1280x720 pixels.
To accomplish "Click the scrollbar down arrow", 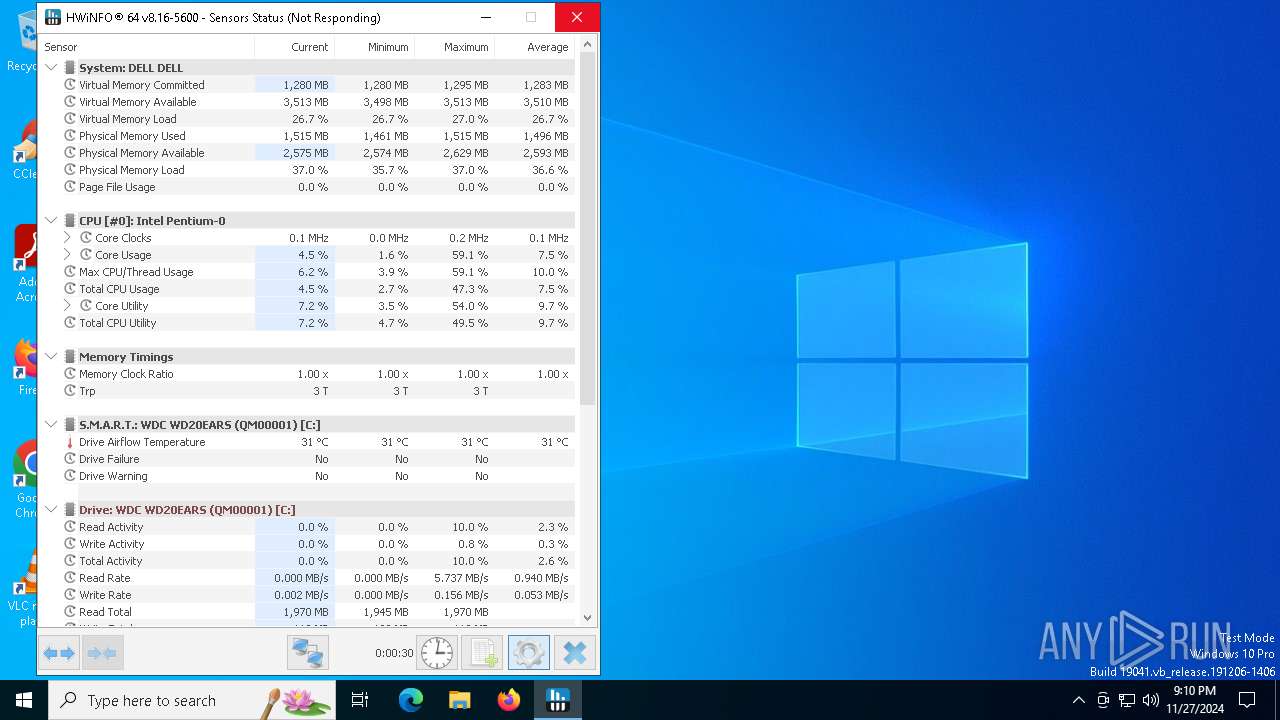I will (x=588, y=618).
